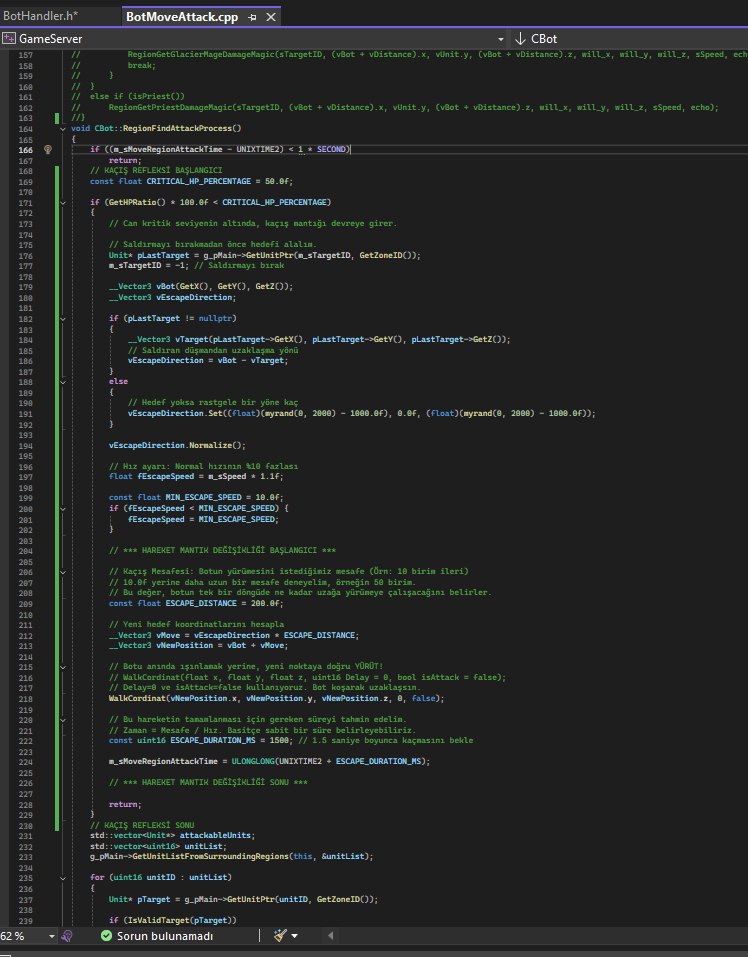Switch to the BotHandler.h tab
Screen dimensions: 748x957
tap(40, 16)
